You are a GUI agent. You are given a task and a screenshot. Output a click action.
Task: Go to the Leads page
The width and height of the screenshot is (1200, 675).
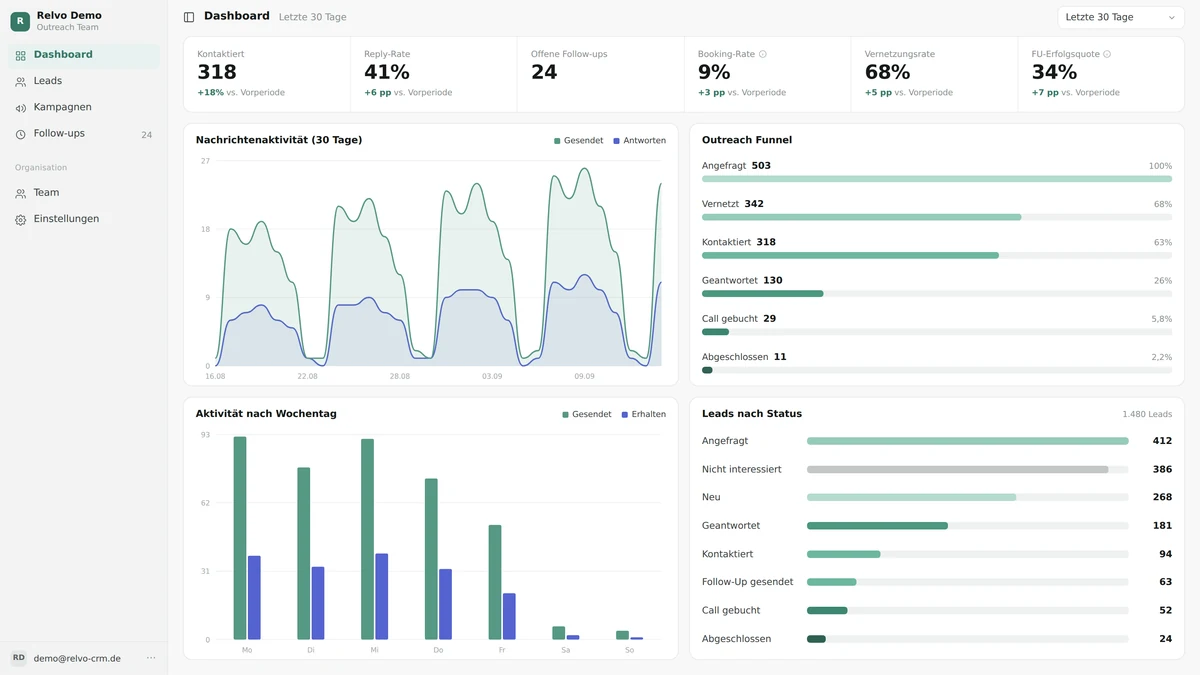point(84,81)
